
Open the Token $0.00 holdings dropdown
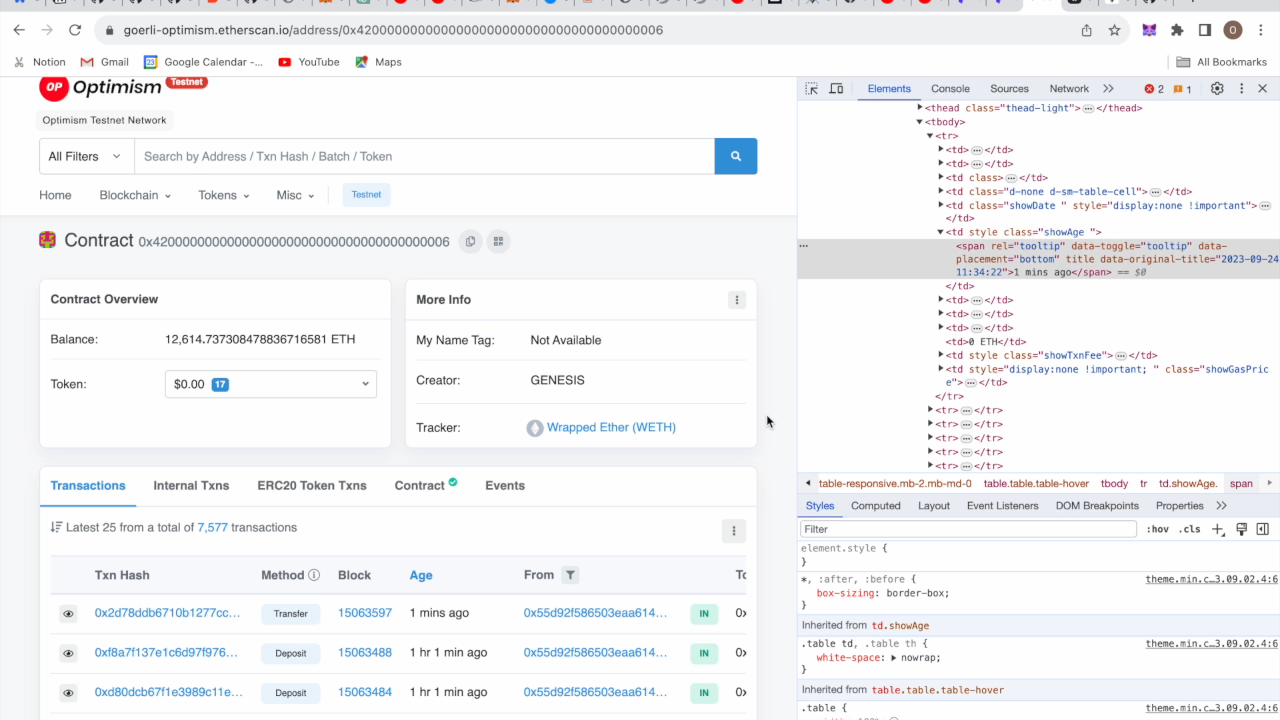271,384
